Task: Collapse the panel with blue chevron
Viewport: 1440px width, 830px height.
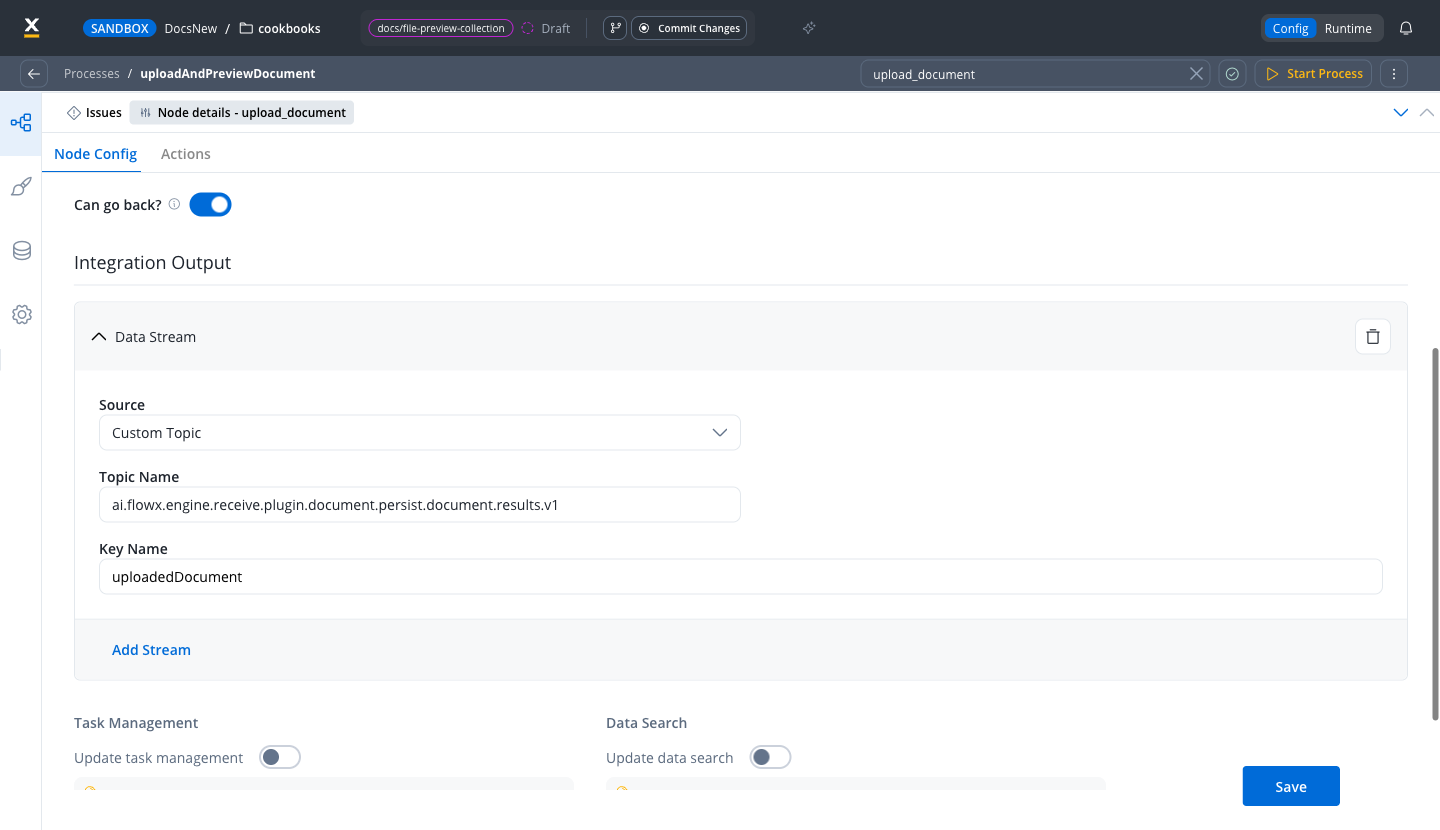Action: coord(1401,113)
